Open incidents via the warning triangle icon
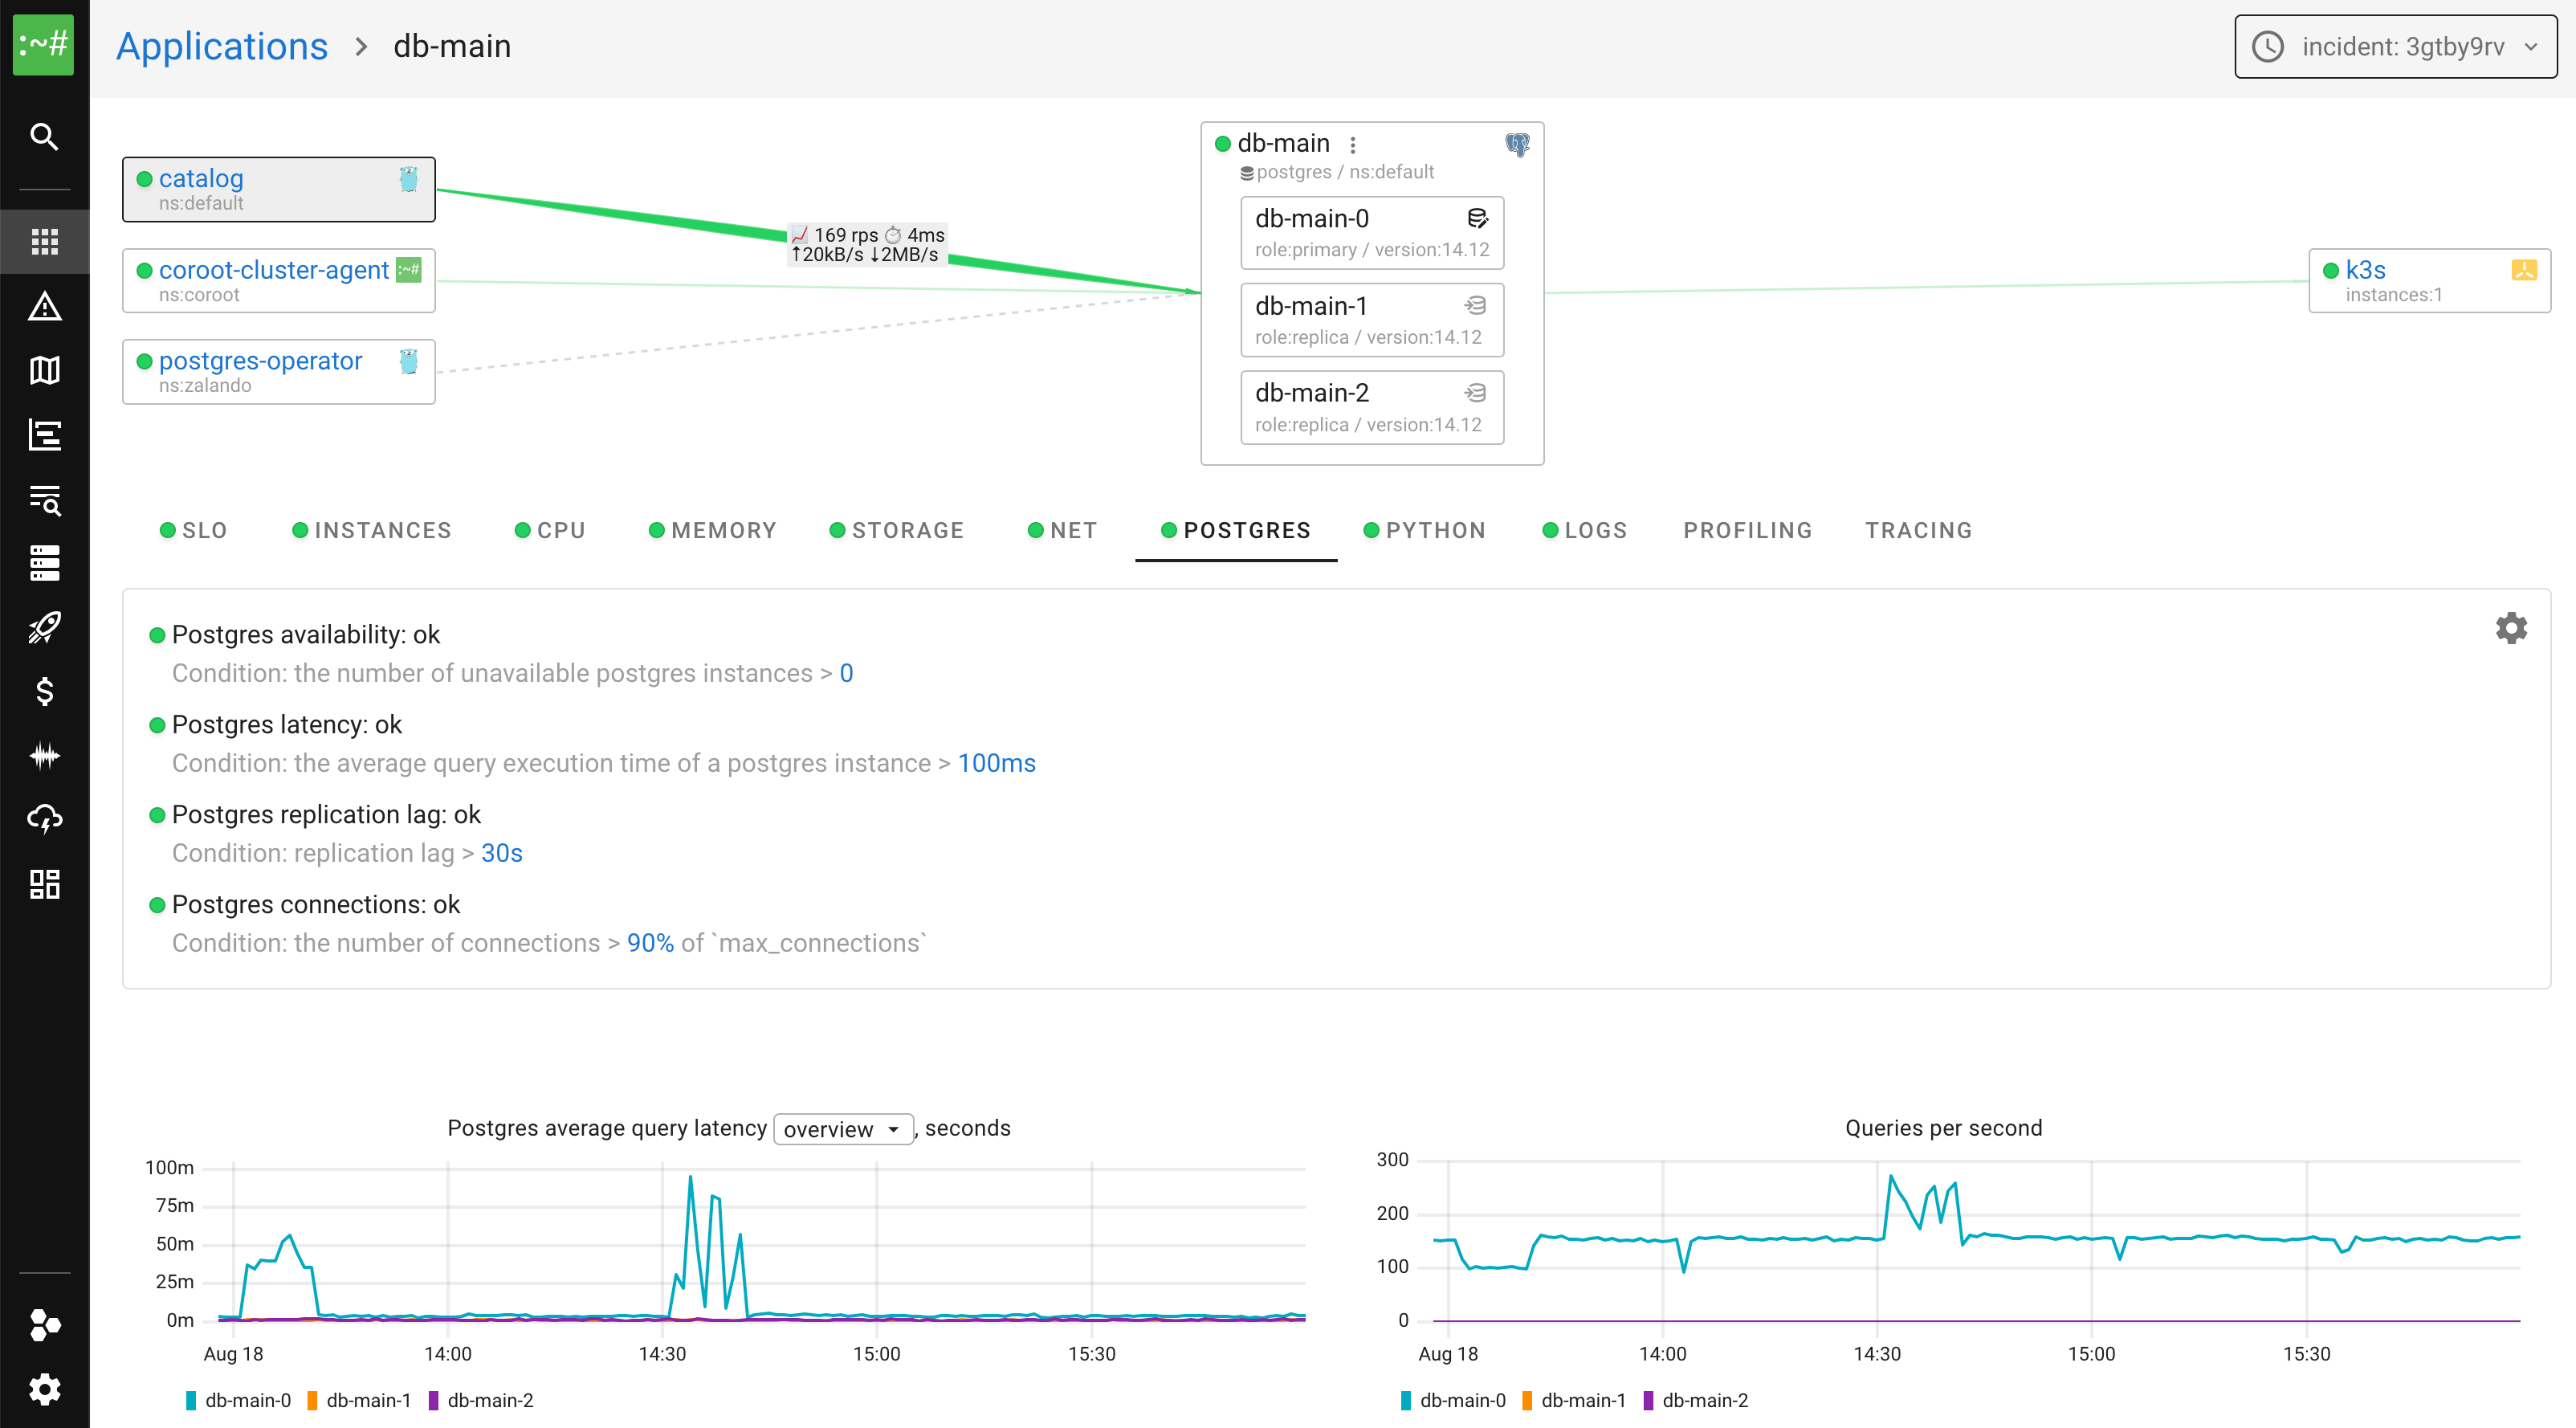 [45, 307]
